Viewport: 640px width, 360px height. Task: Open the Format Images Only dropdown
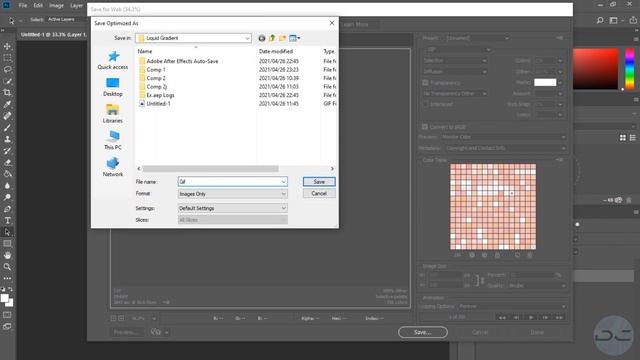(233, 194)
